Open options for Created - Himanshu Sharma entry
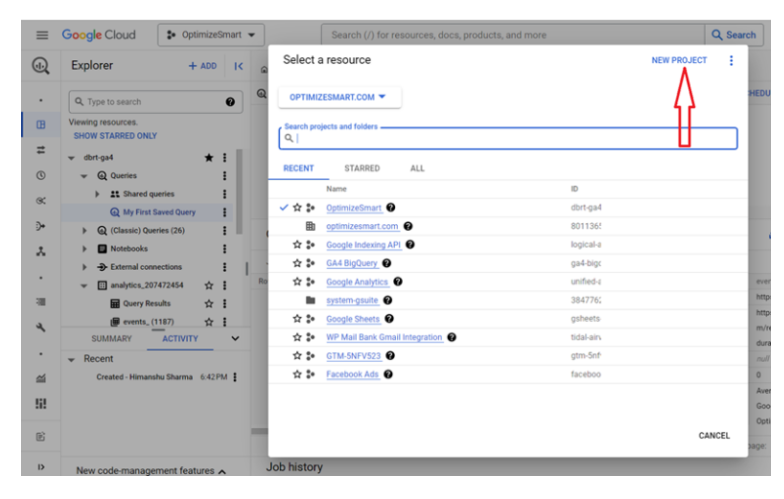Screen dimensions: 784x499 [235, 377]
